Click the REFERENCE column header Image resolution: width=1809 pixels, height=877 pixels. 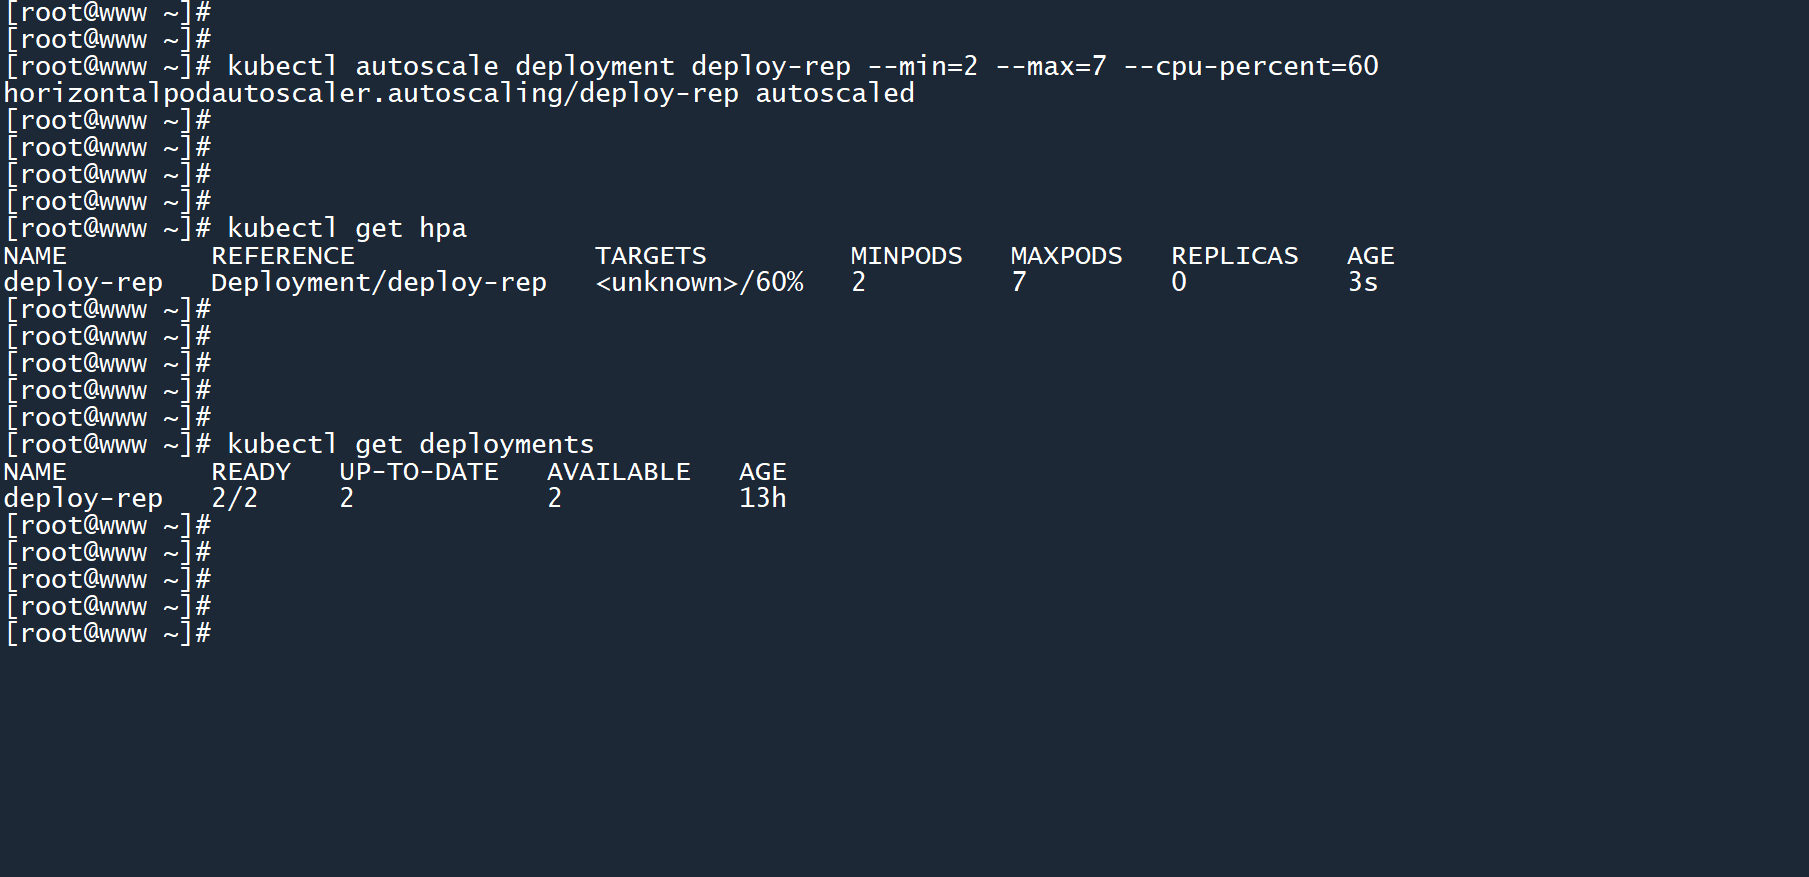(x=282, y=256)
